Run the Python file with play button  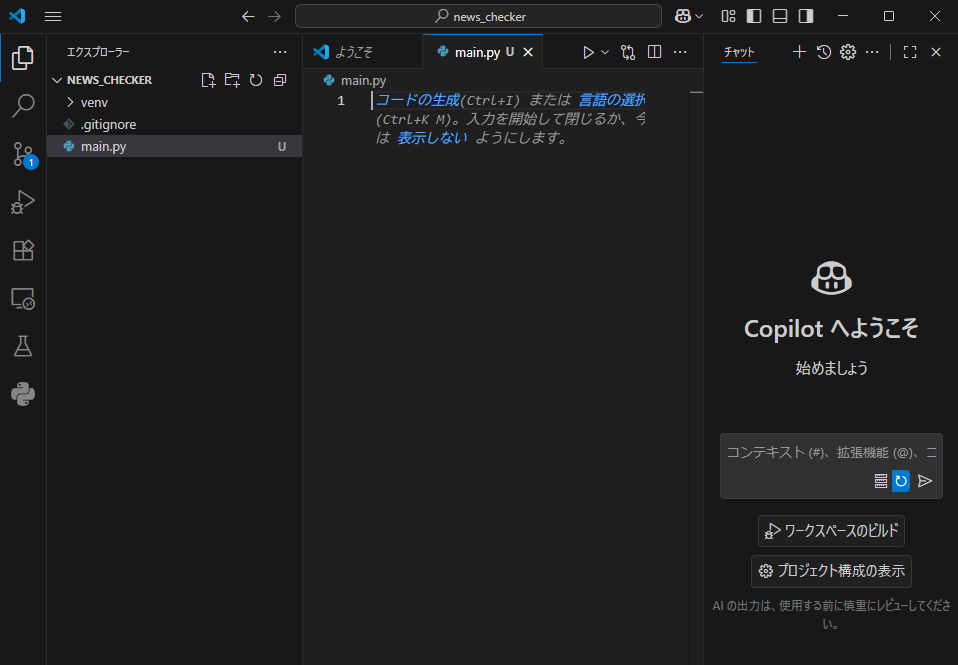[588, 52]
